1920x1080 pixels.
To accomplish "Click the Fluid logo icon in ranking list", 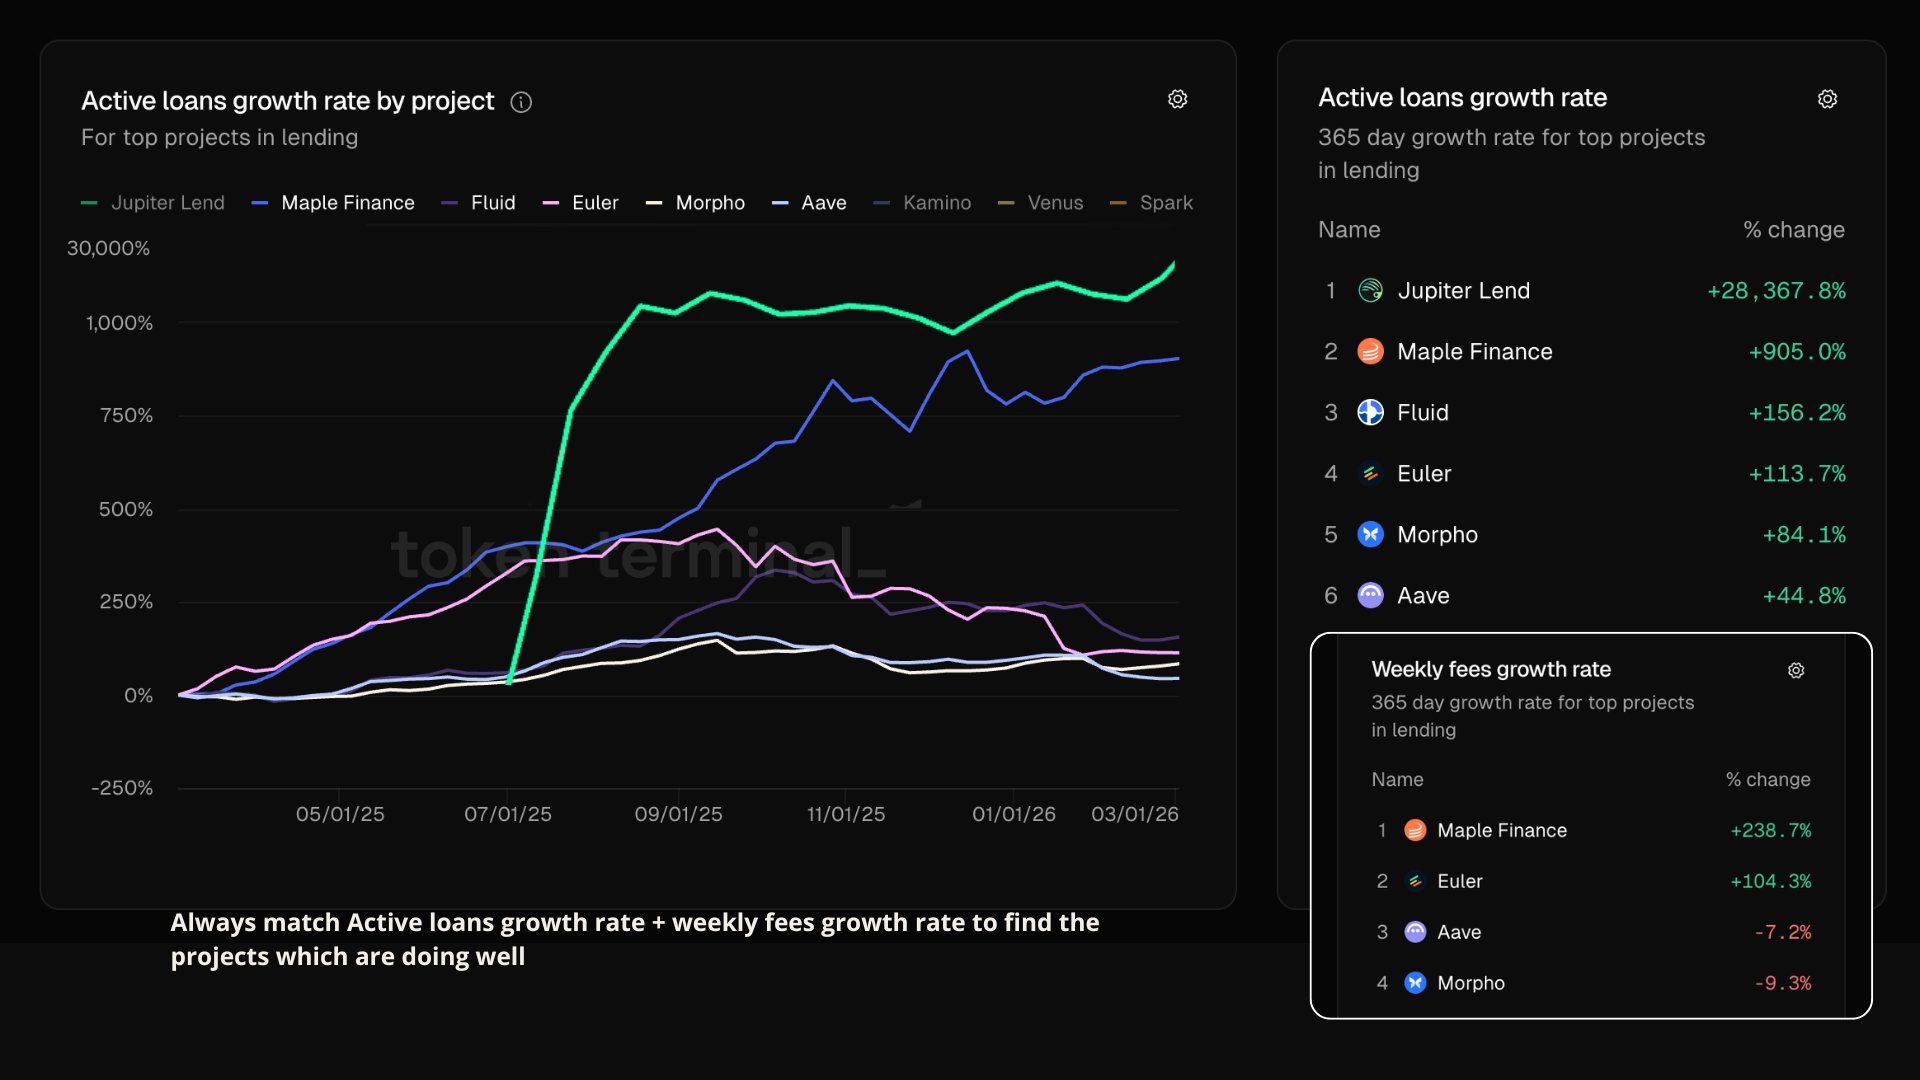I will (1370, 413).
